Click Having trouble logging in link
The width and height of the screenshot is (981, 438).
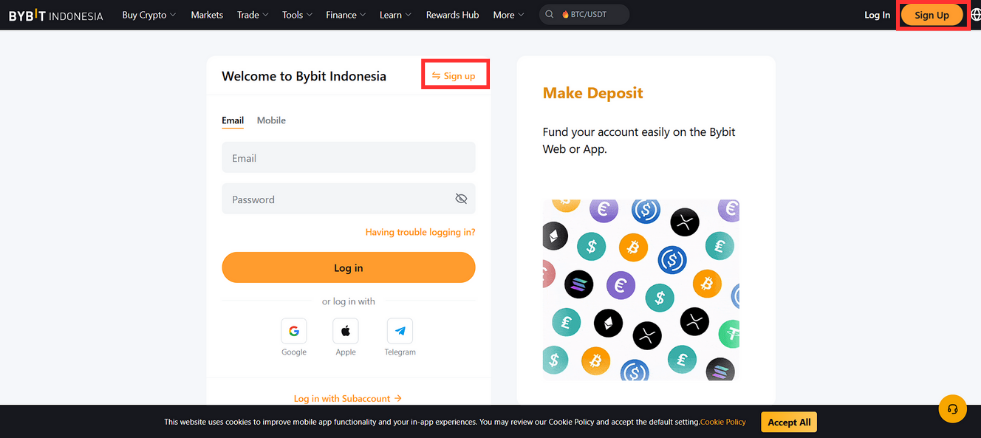pyautogui.click(x=420, y=232)
